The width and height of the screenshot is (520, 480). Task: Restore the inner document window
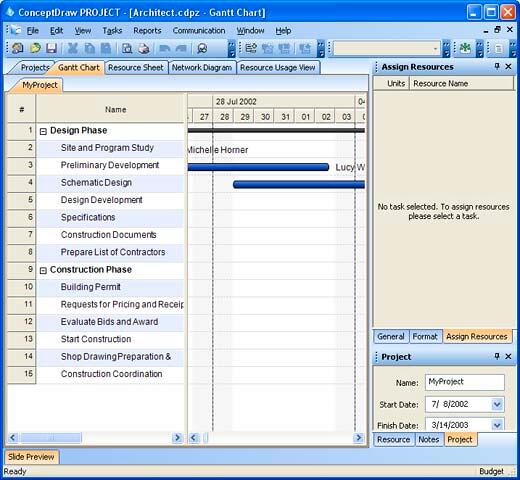coord(497,30)
